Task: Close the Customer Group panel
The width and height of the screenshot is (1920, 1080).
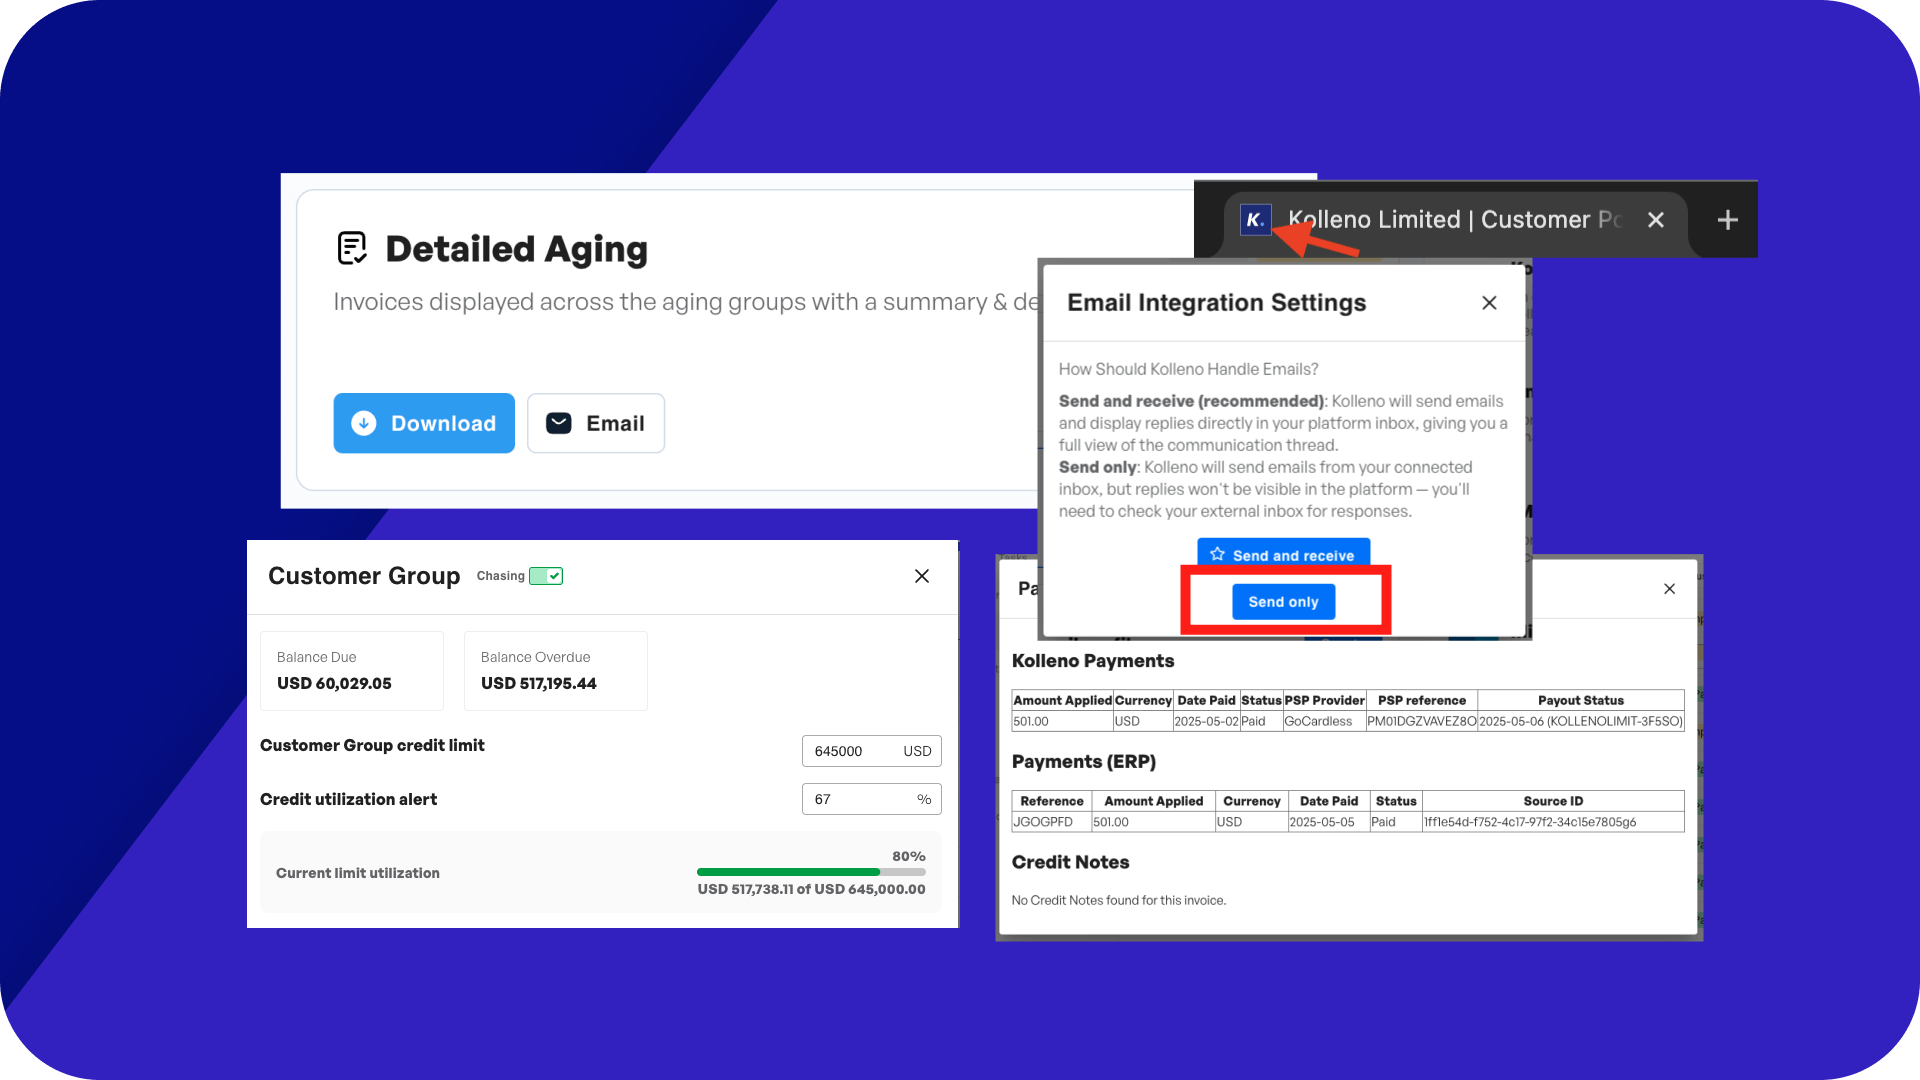Action: click(x=922, y=576)
